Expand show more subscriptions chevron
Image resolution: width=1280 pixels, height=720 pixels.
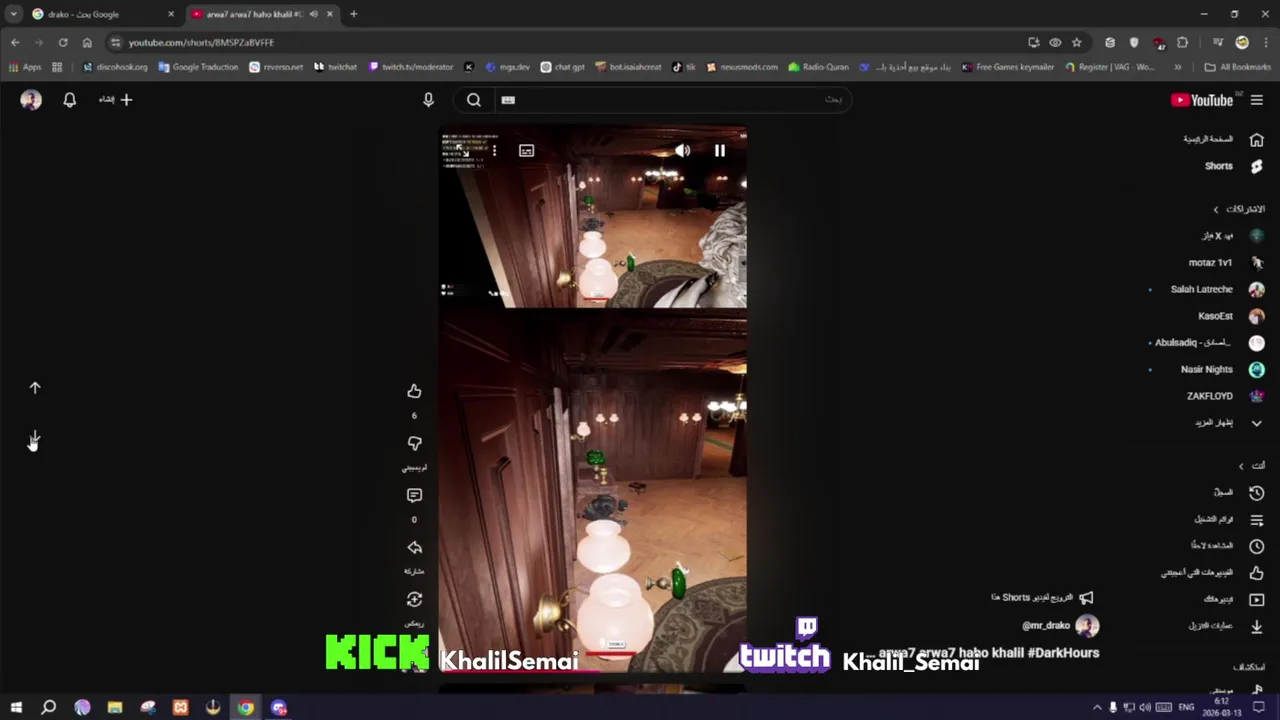click(x=1257, y=423)
